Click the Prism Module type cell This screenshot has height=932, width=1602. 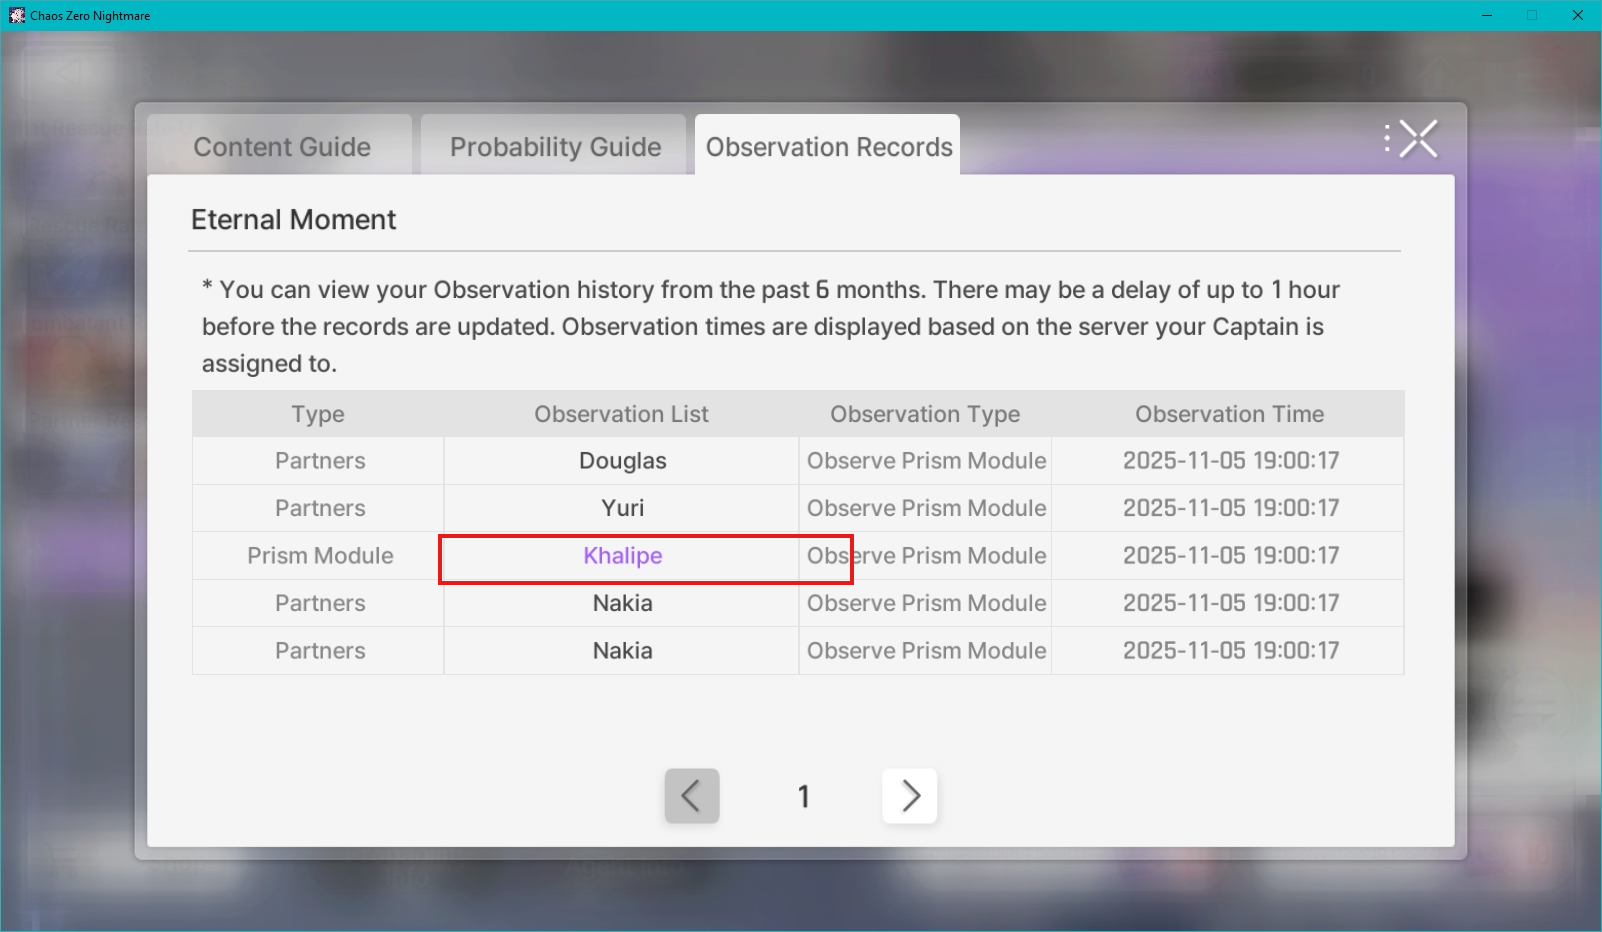point(320,556)
